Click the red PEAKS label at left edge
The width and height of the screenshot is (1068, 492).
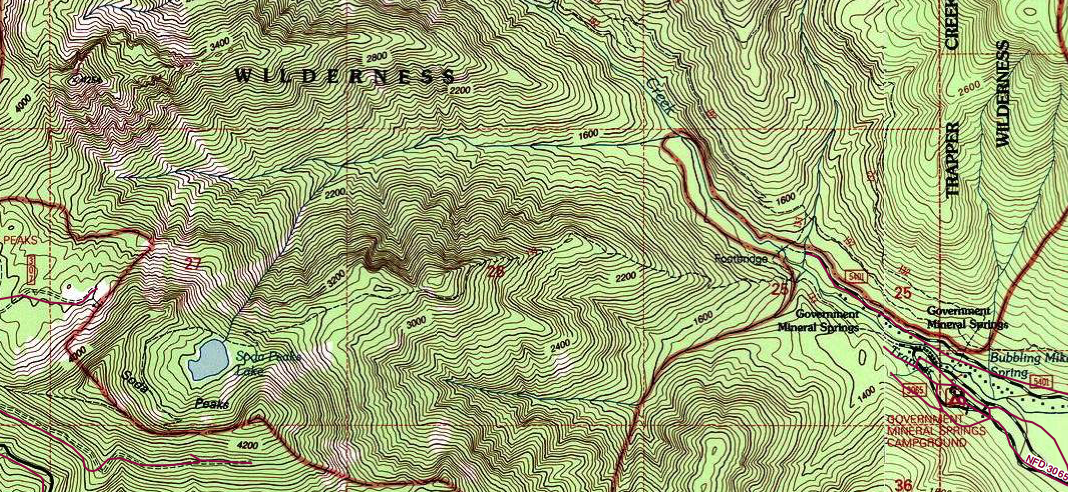tap(17, 240)
